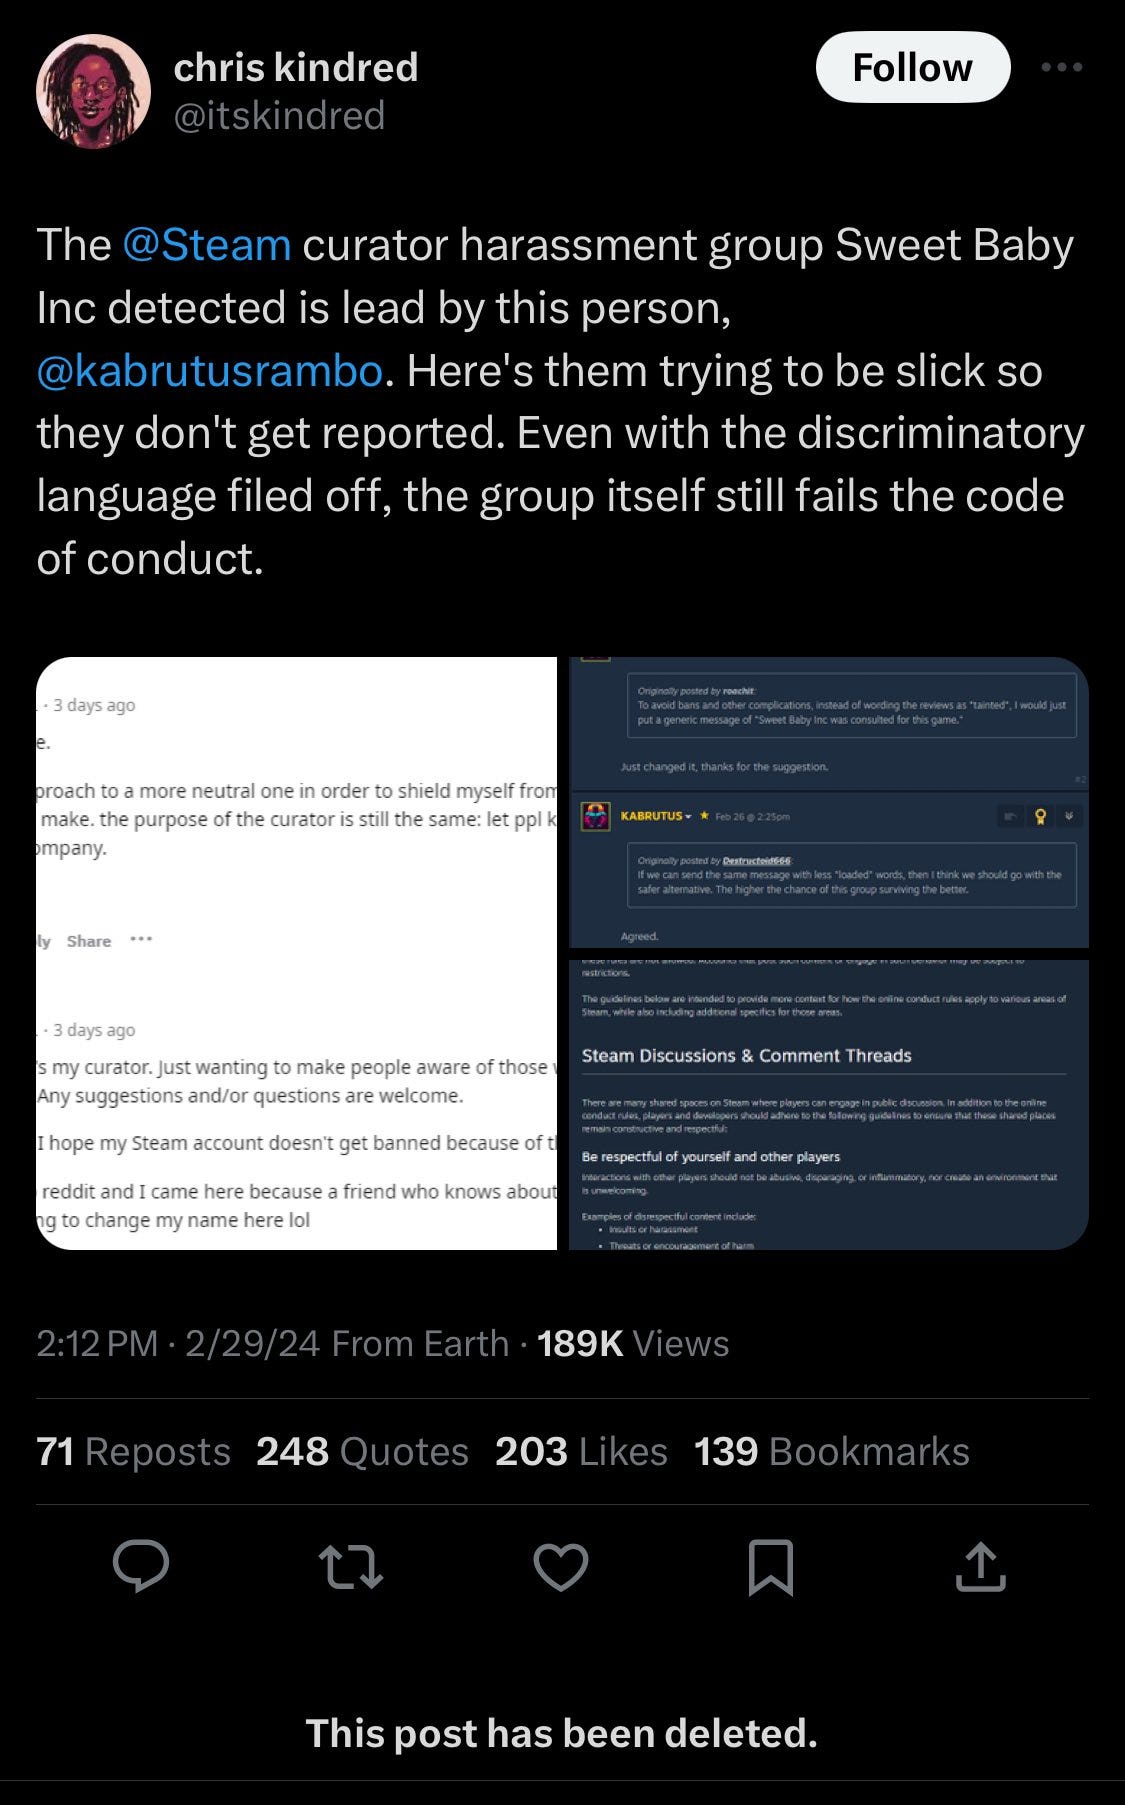
Task: Click the Follow button
Action: [x=912, y=66]
